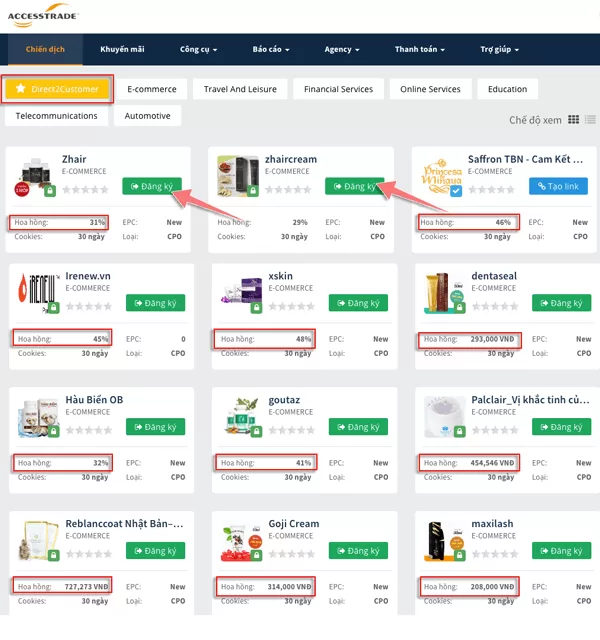This screenshot has height=640, width=600.
Task: Click the 293,000 VND commission value
Action: (492, 339)
